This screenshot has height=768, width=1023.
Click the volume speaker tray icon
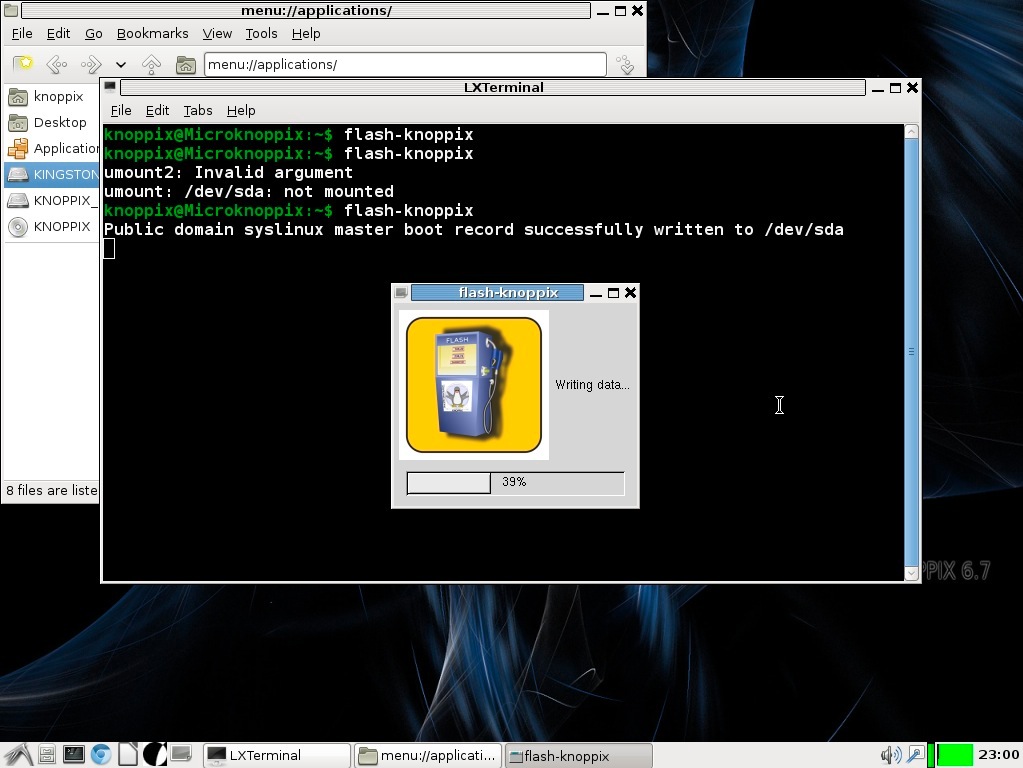891,756
